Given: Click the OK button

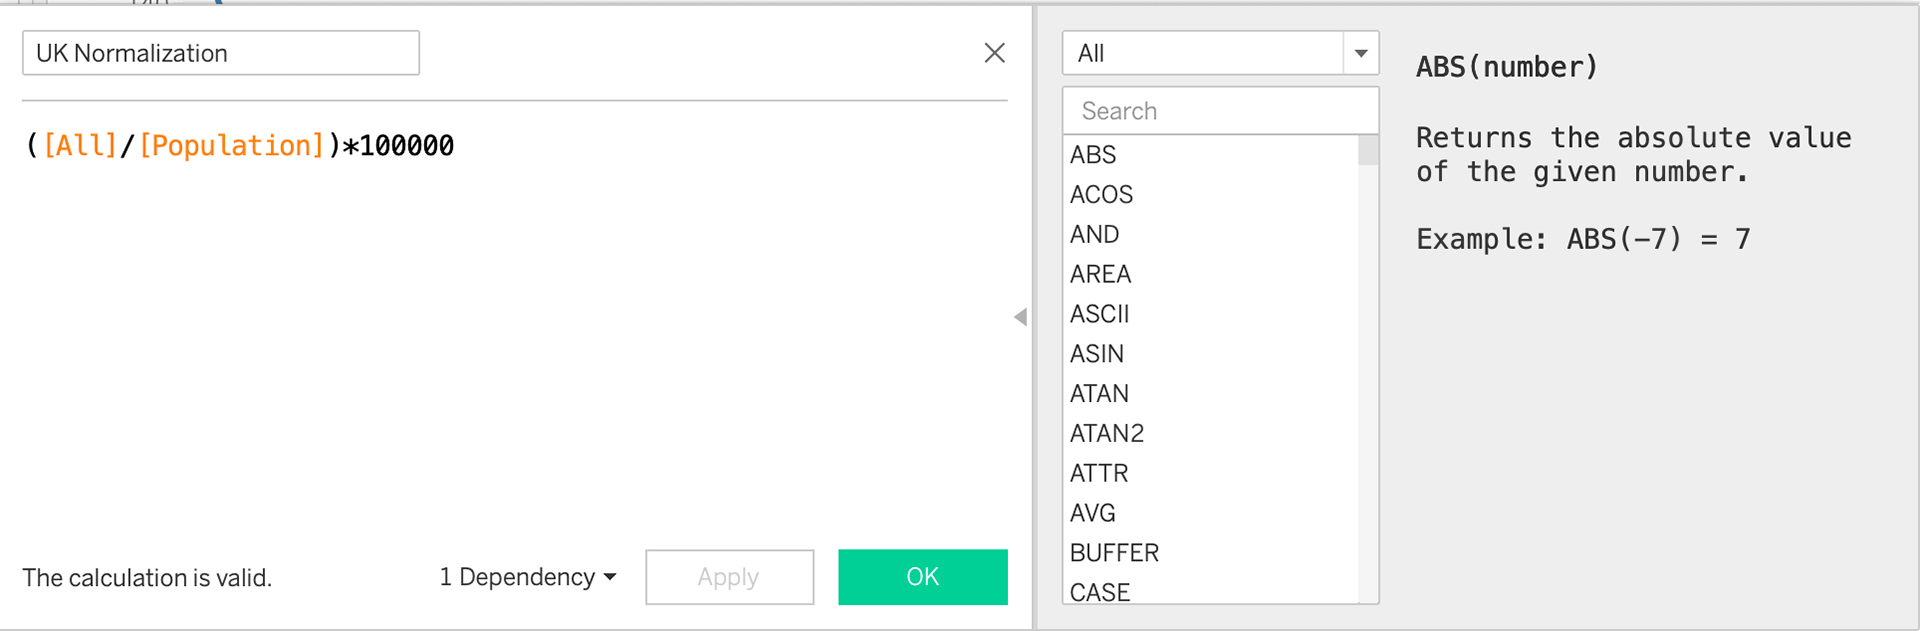Looking at the screenshot, I should click(x=922, y=577).
